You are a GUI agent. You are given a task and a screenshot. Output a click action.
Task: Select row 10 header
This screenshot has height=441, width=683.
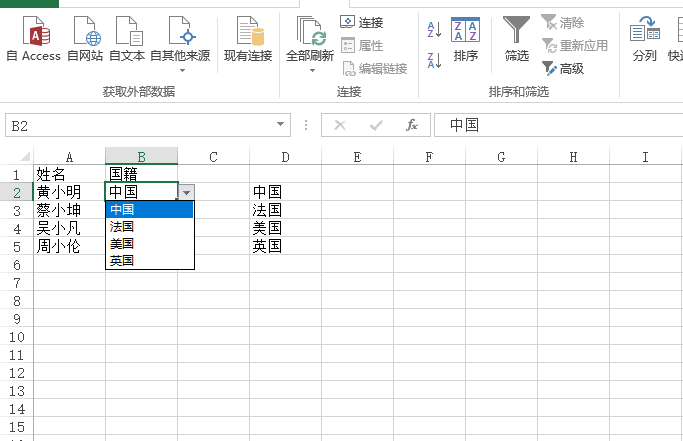(x=17, y=337)
